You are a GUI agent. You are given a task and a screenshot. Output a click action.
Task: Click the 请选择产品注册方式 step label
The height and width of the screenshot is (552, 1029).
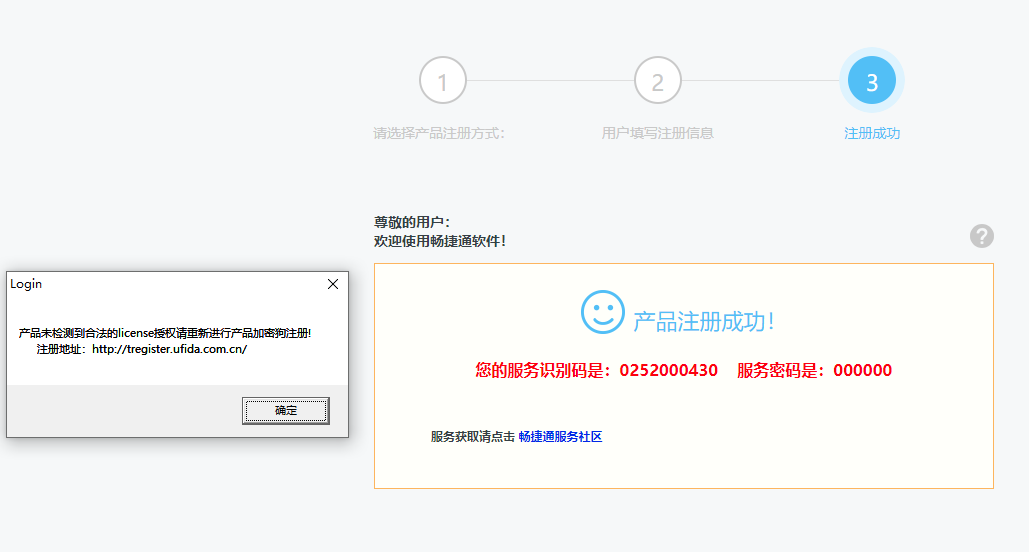point(439,133)
